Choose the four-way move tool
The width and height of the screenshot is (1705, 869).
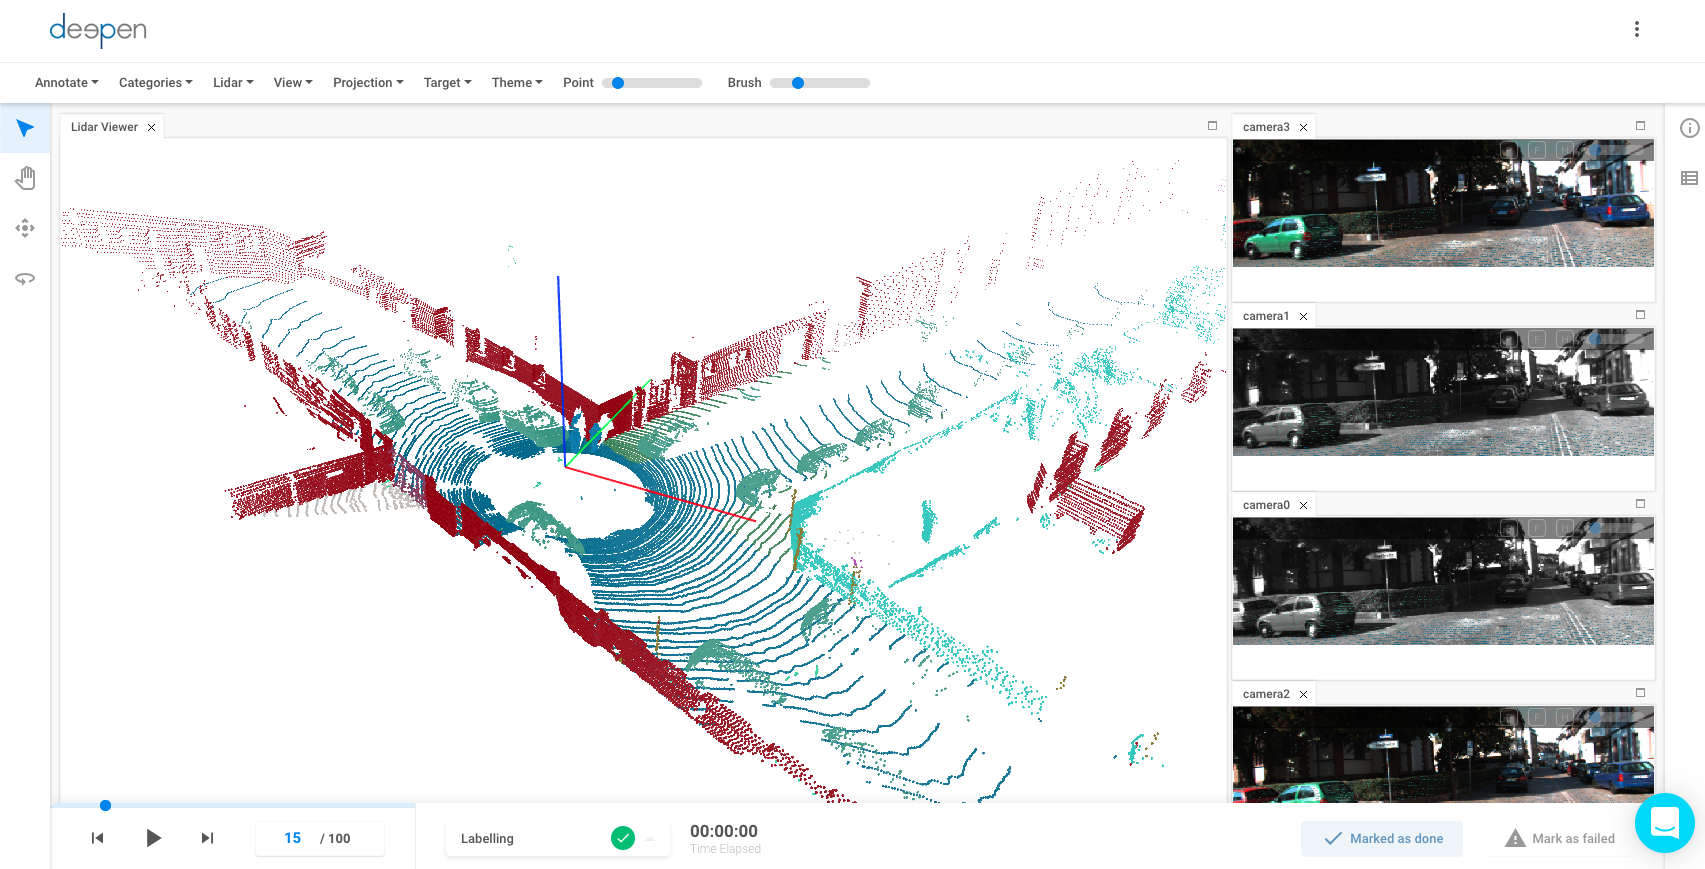[x=25, y=228]
